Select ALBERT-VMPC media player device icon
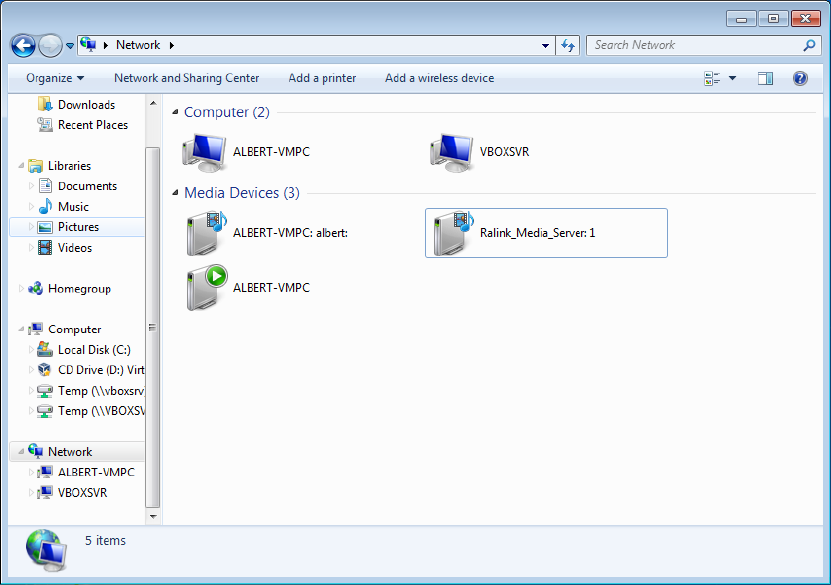831x585 pixels. pyautogui.click(x=206, y=288)
